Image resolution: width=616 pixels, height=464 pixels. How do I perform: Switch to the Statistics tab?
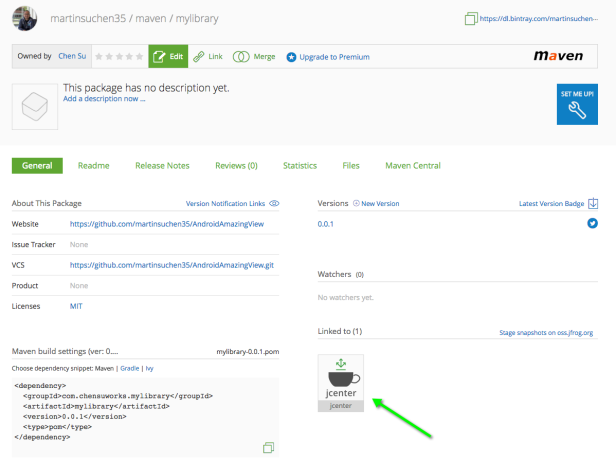pos(300,166)
